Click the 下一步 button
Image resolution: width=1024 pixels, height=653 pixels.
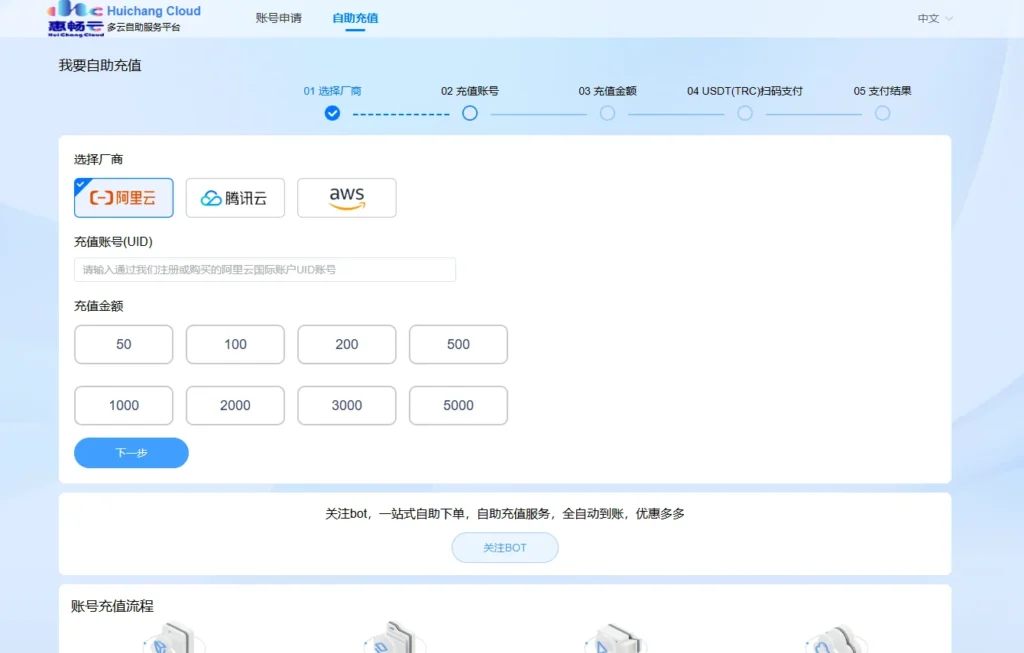[131, 453]
